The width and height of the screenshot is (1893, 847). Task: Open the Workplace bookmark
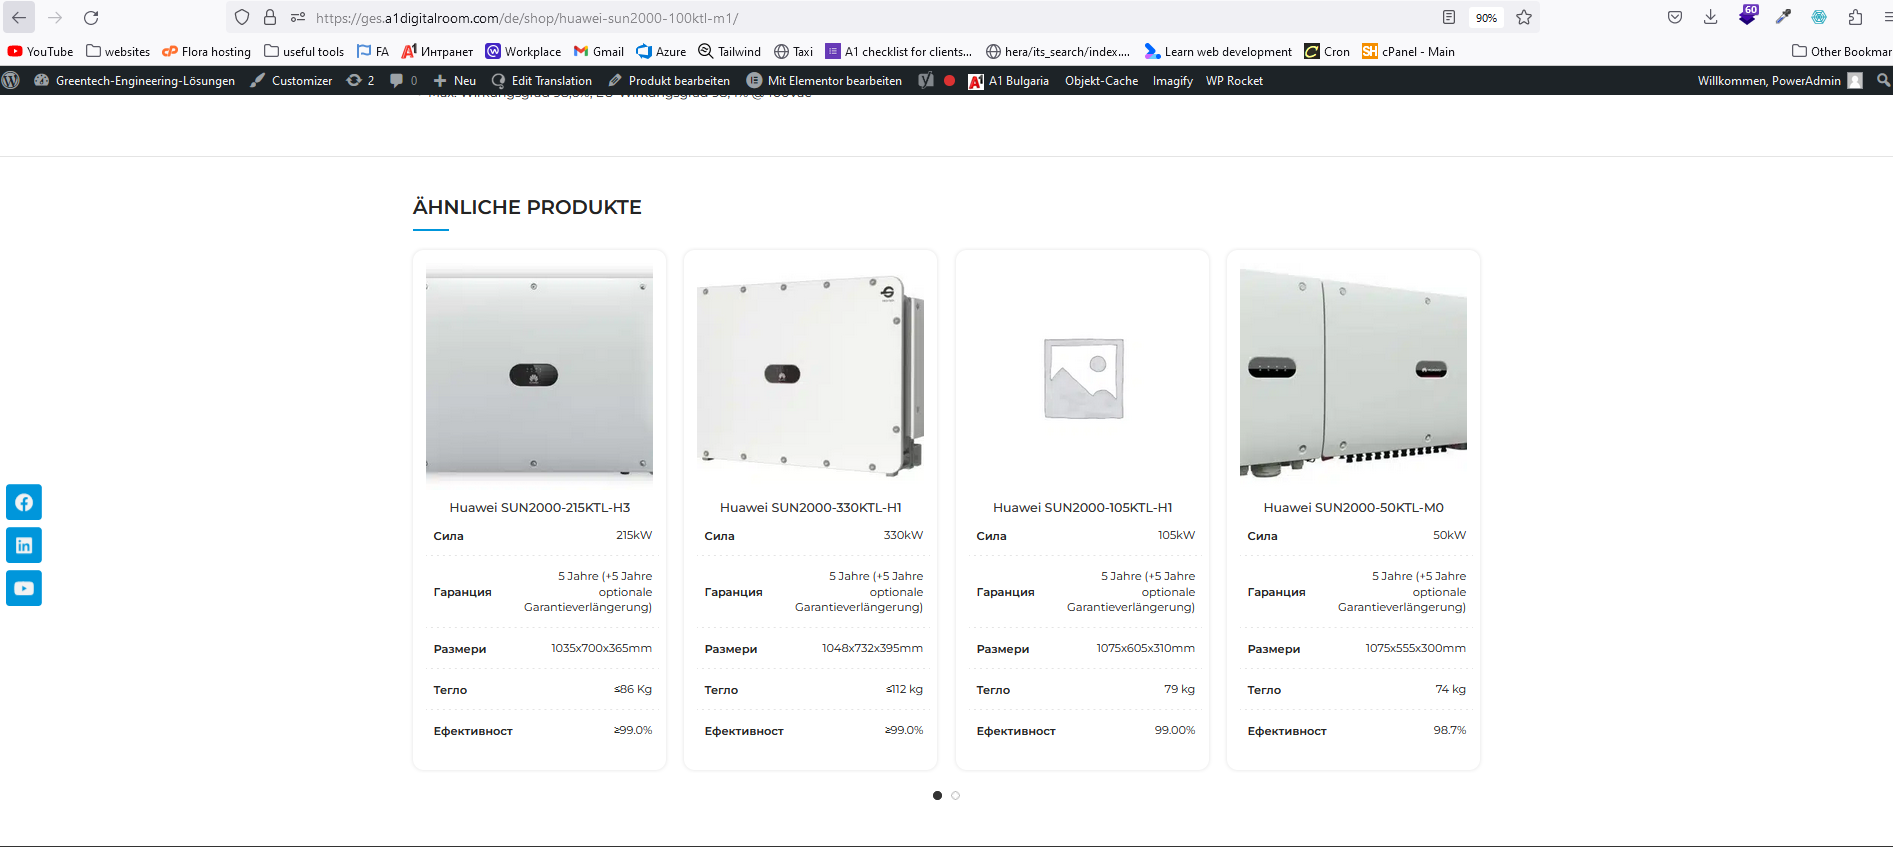[523, 51]
